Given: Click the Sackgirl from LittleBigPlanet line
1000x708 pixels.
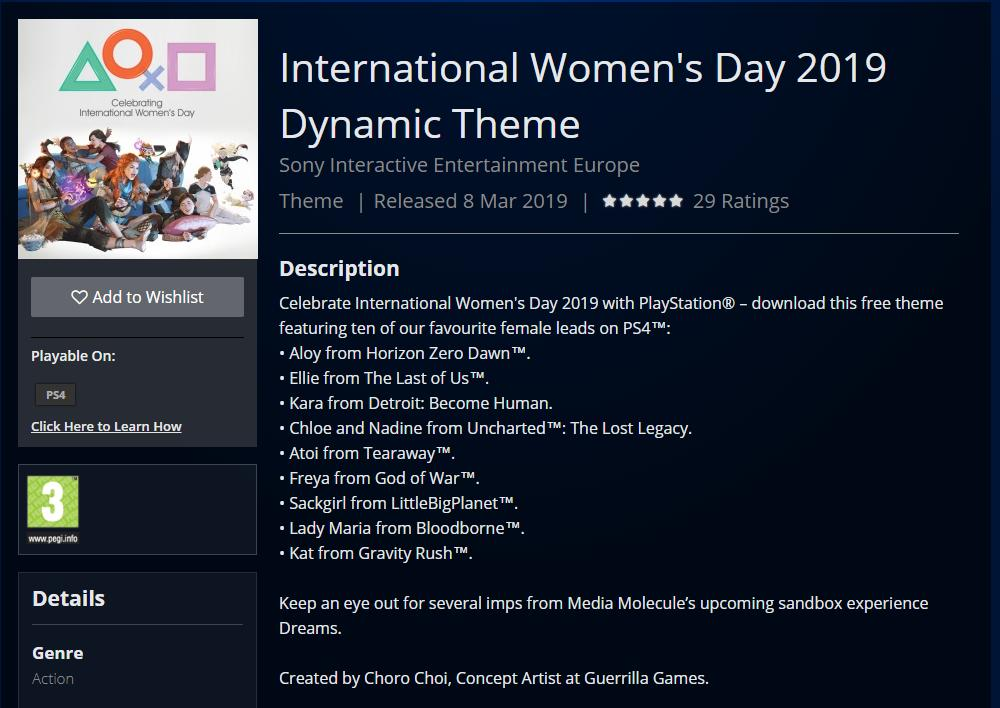Looking at the screenshot, I should pos(399,503).
